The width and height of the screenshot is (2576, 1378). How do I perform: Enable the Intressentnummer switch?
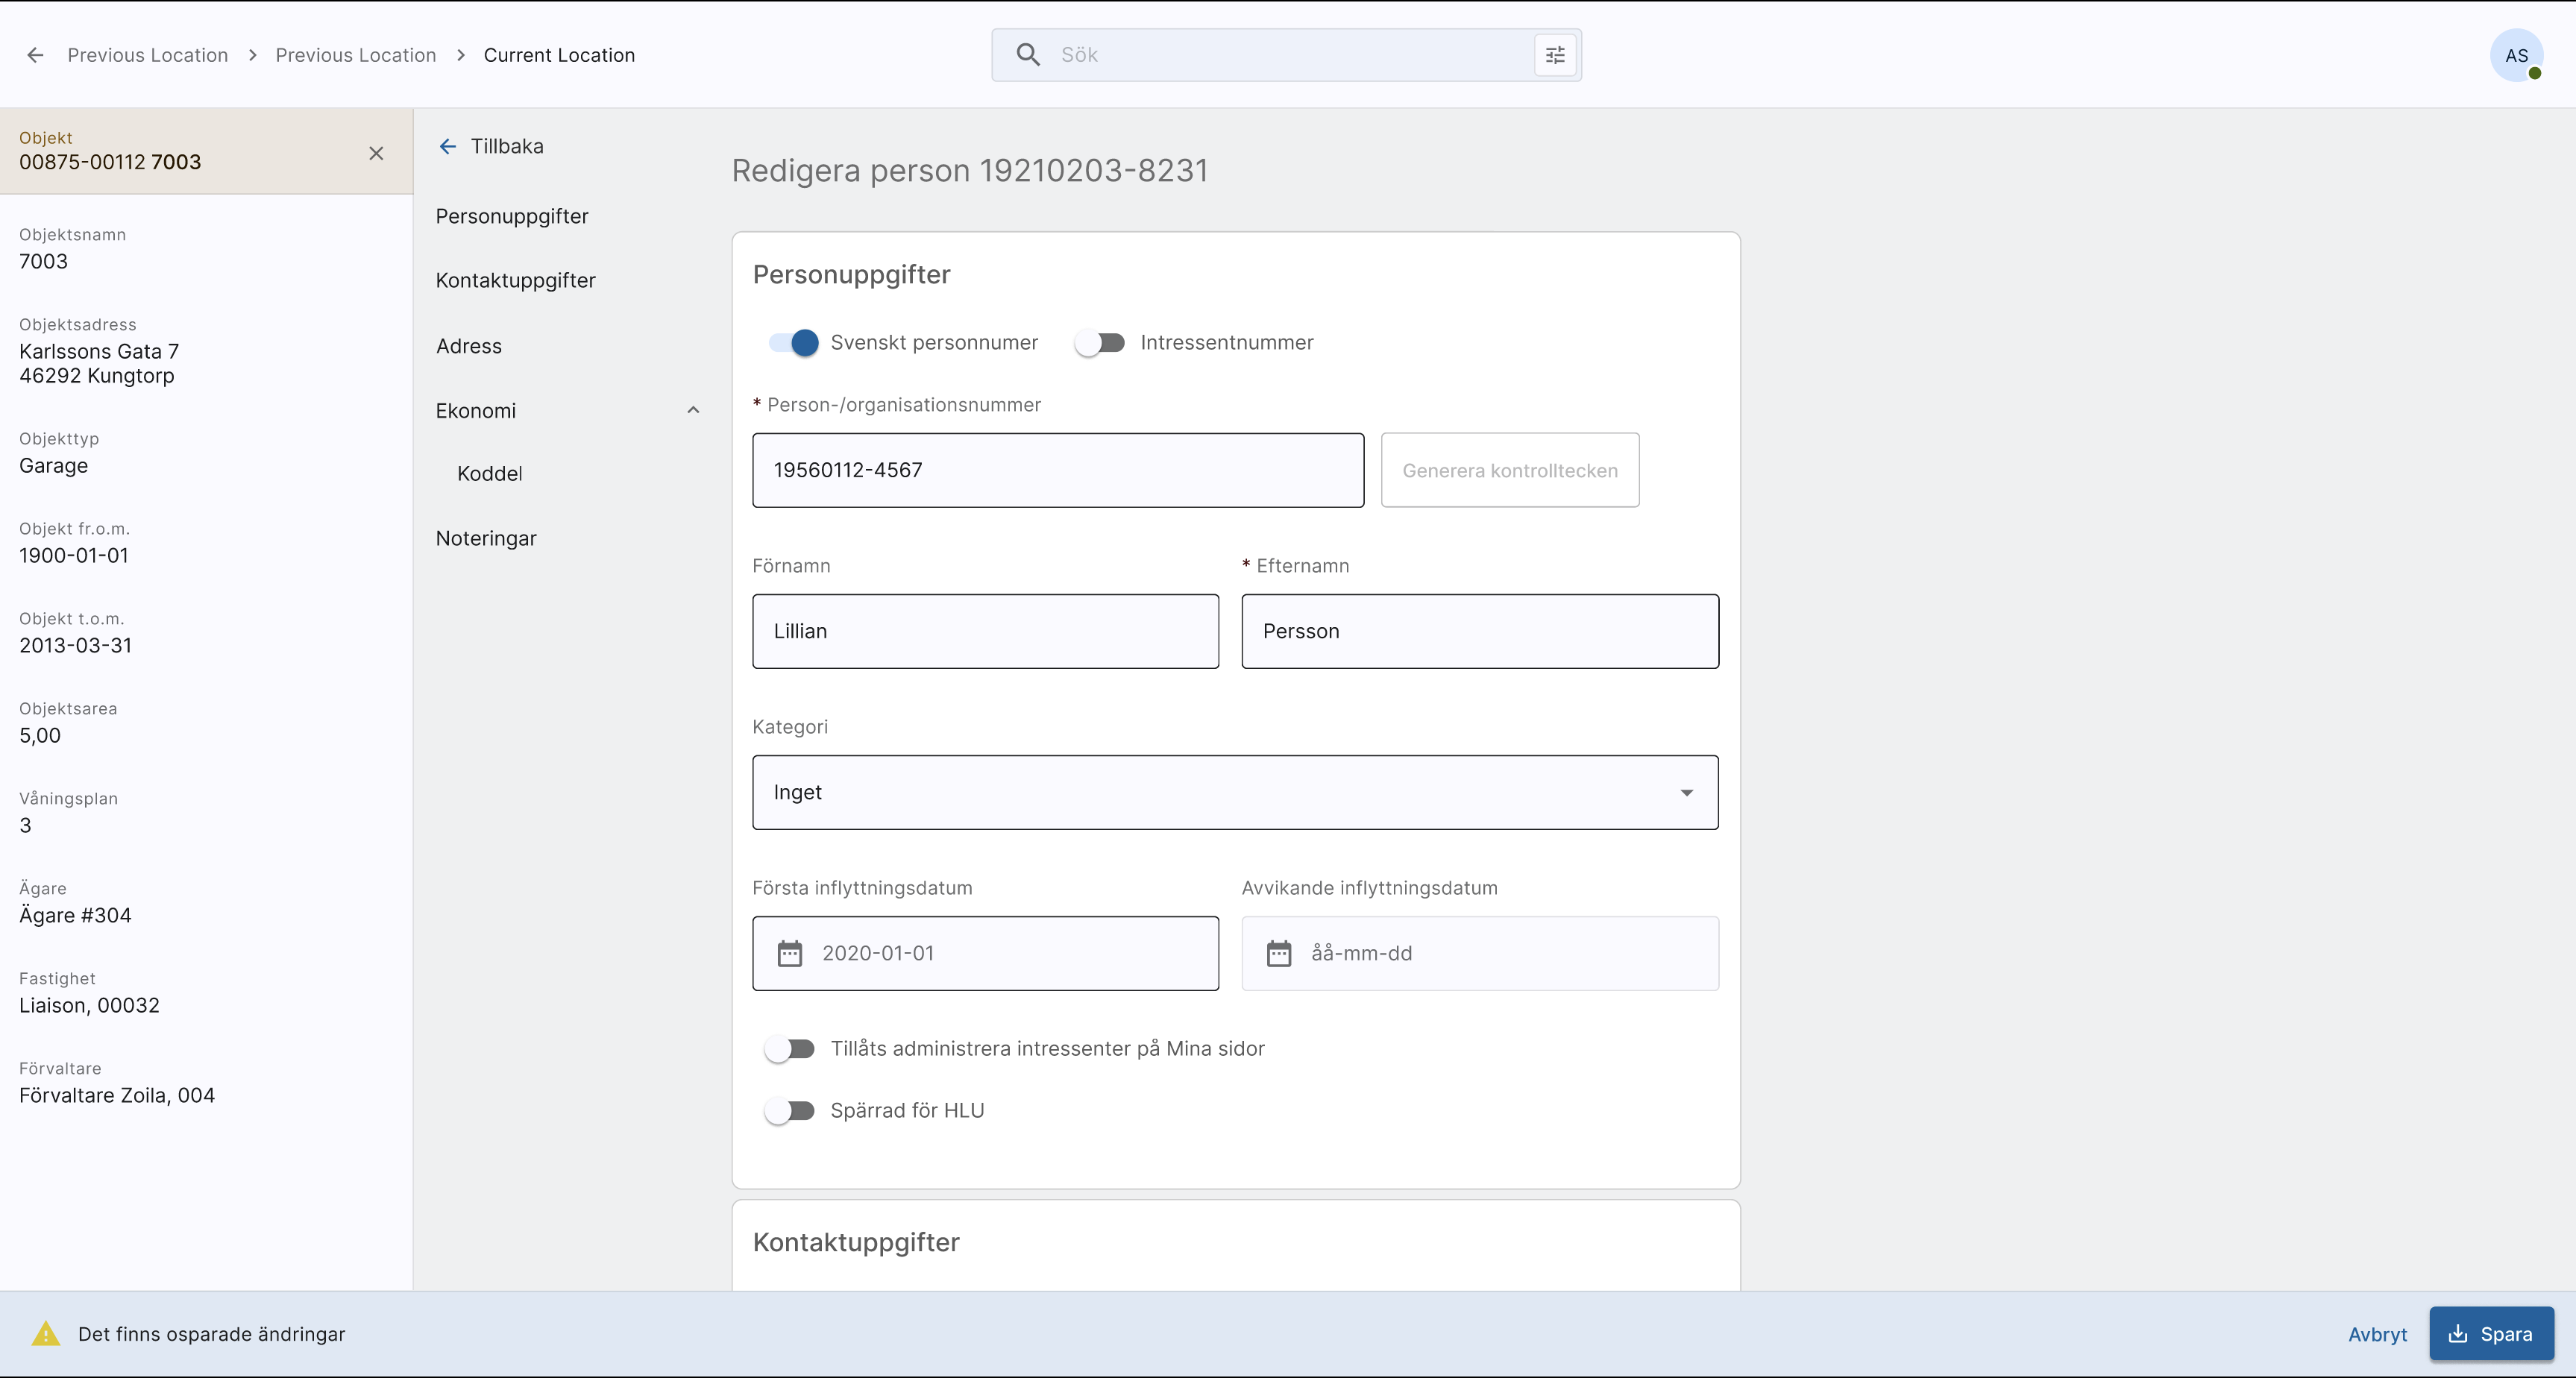pos(1099,343)
